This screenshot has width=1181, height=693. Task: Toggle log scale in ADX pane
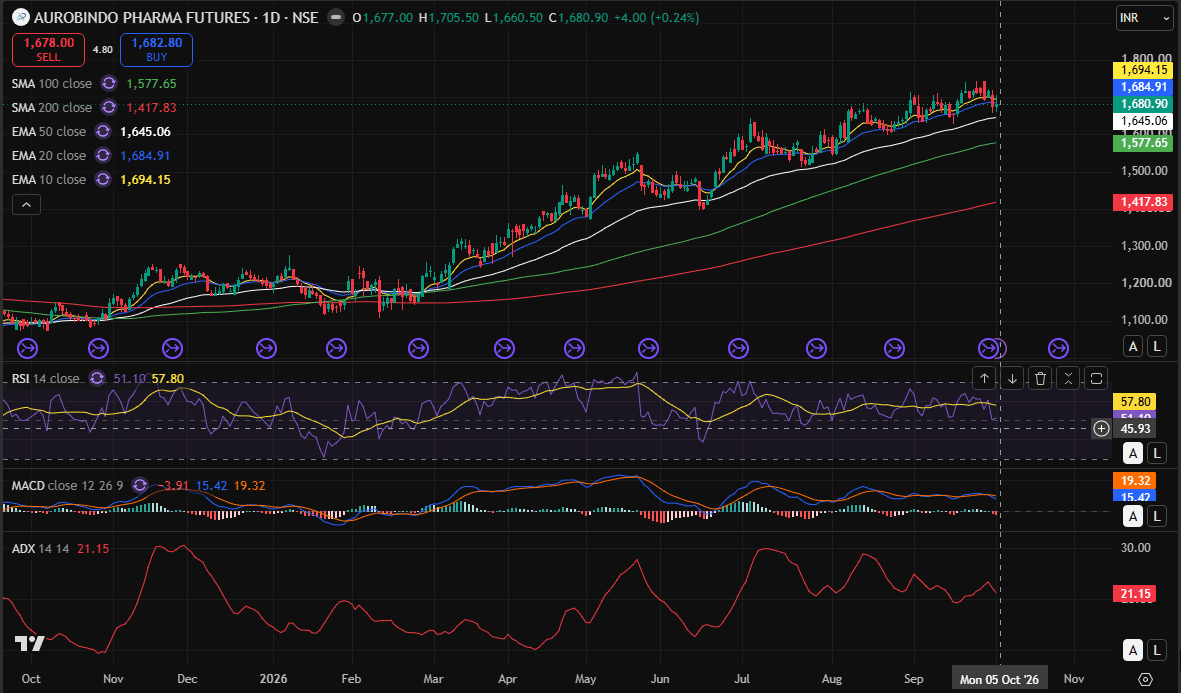tap(1157, 650)
